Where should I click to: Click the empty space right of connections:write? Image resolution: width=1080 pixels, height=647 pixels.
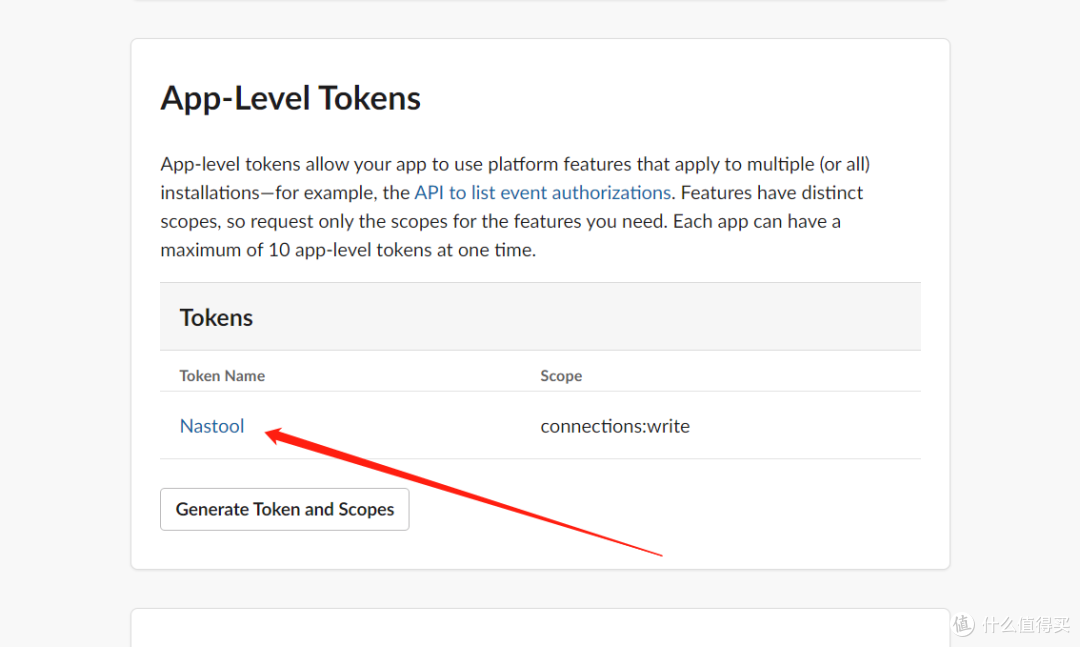800,426
